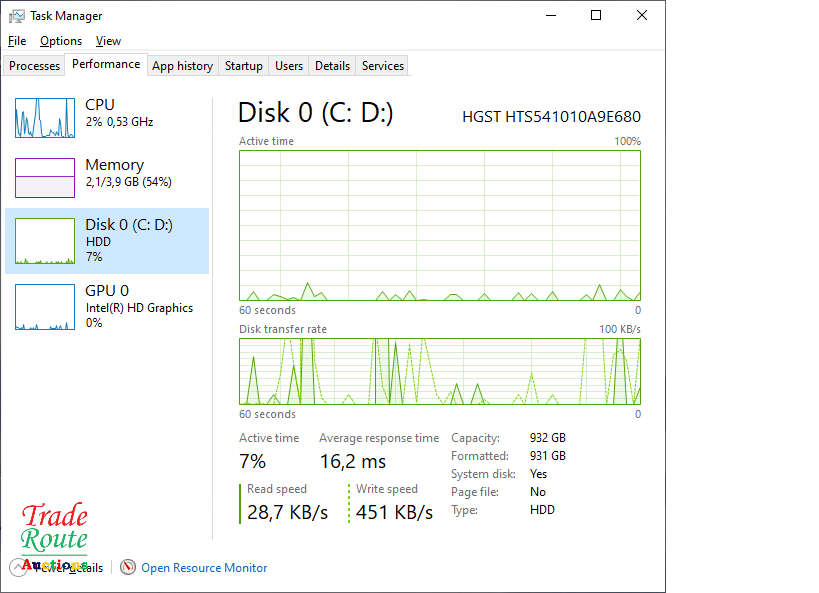This screenshot has height=593, width=819.
Task: Click the Task Manager title bar icon
Action: point(17,16)
